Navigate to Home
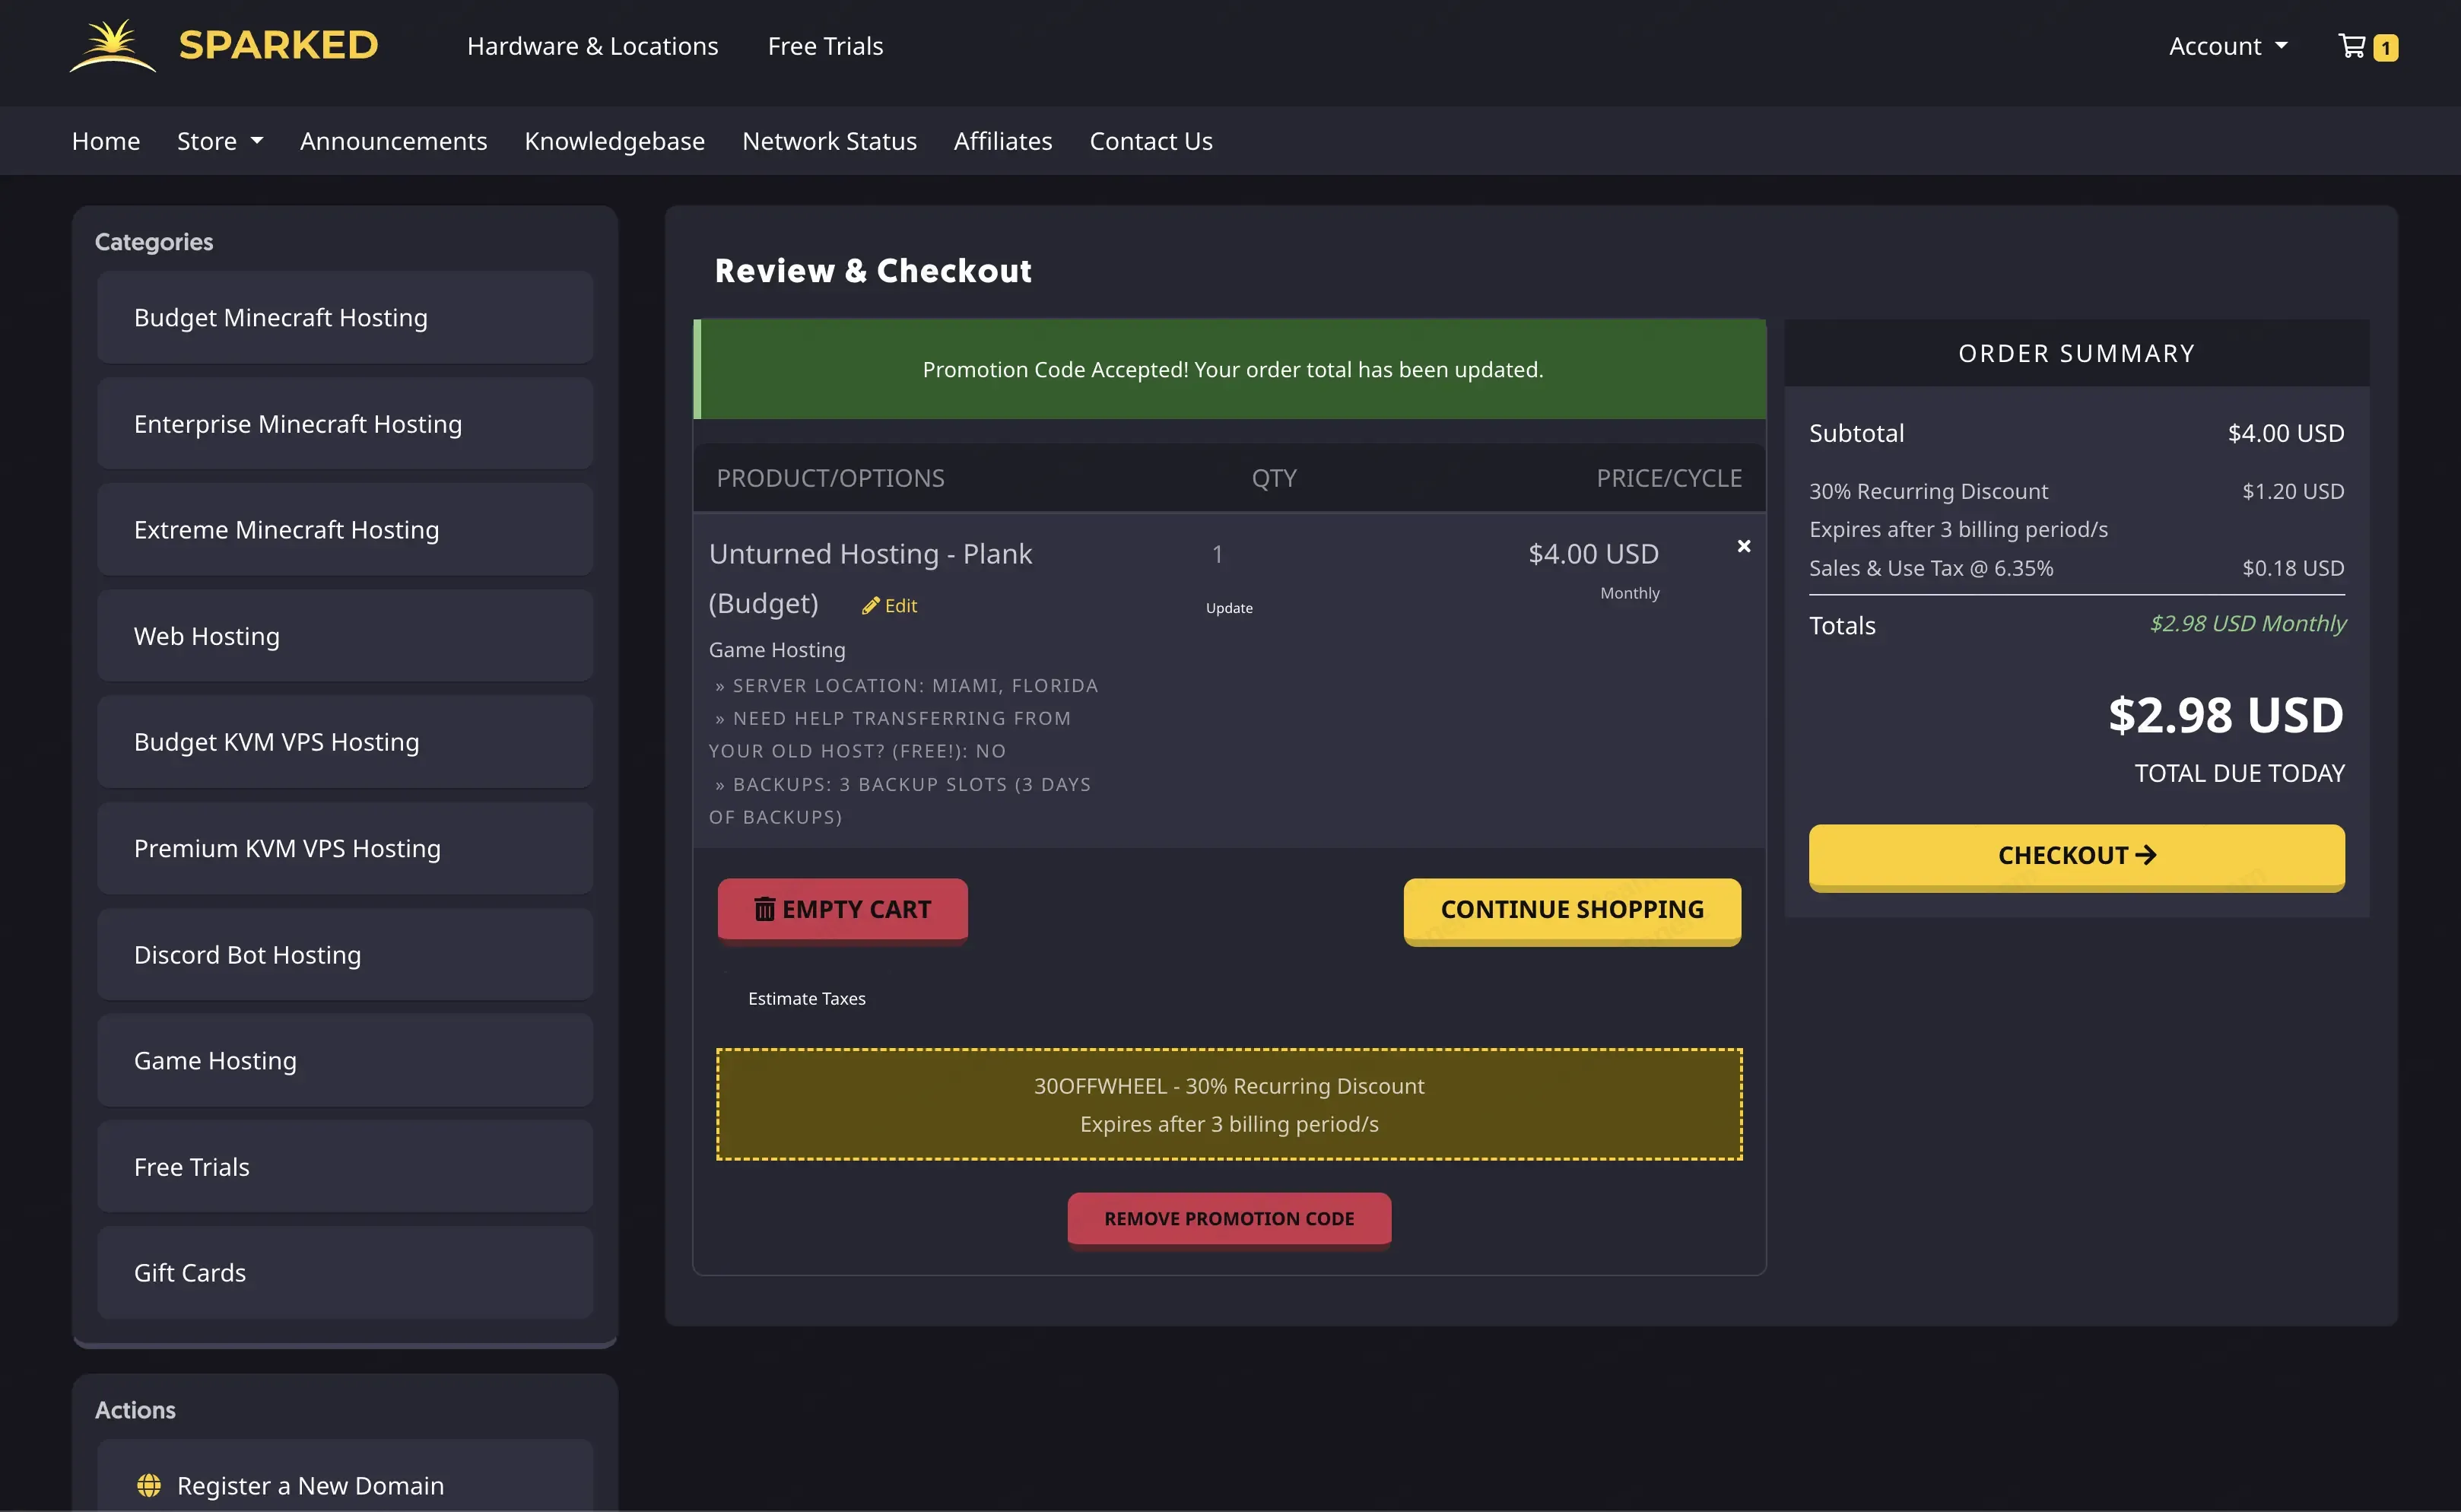Viewport: 2461px width, 1512px height. 106,141
